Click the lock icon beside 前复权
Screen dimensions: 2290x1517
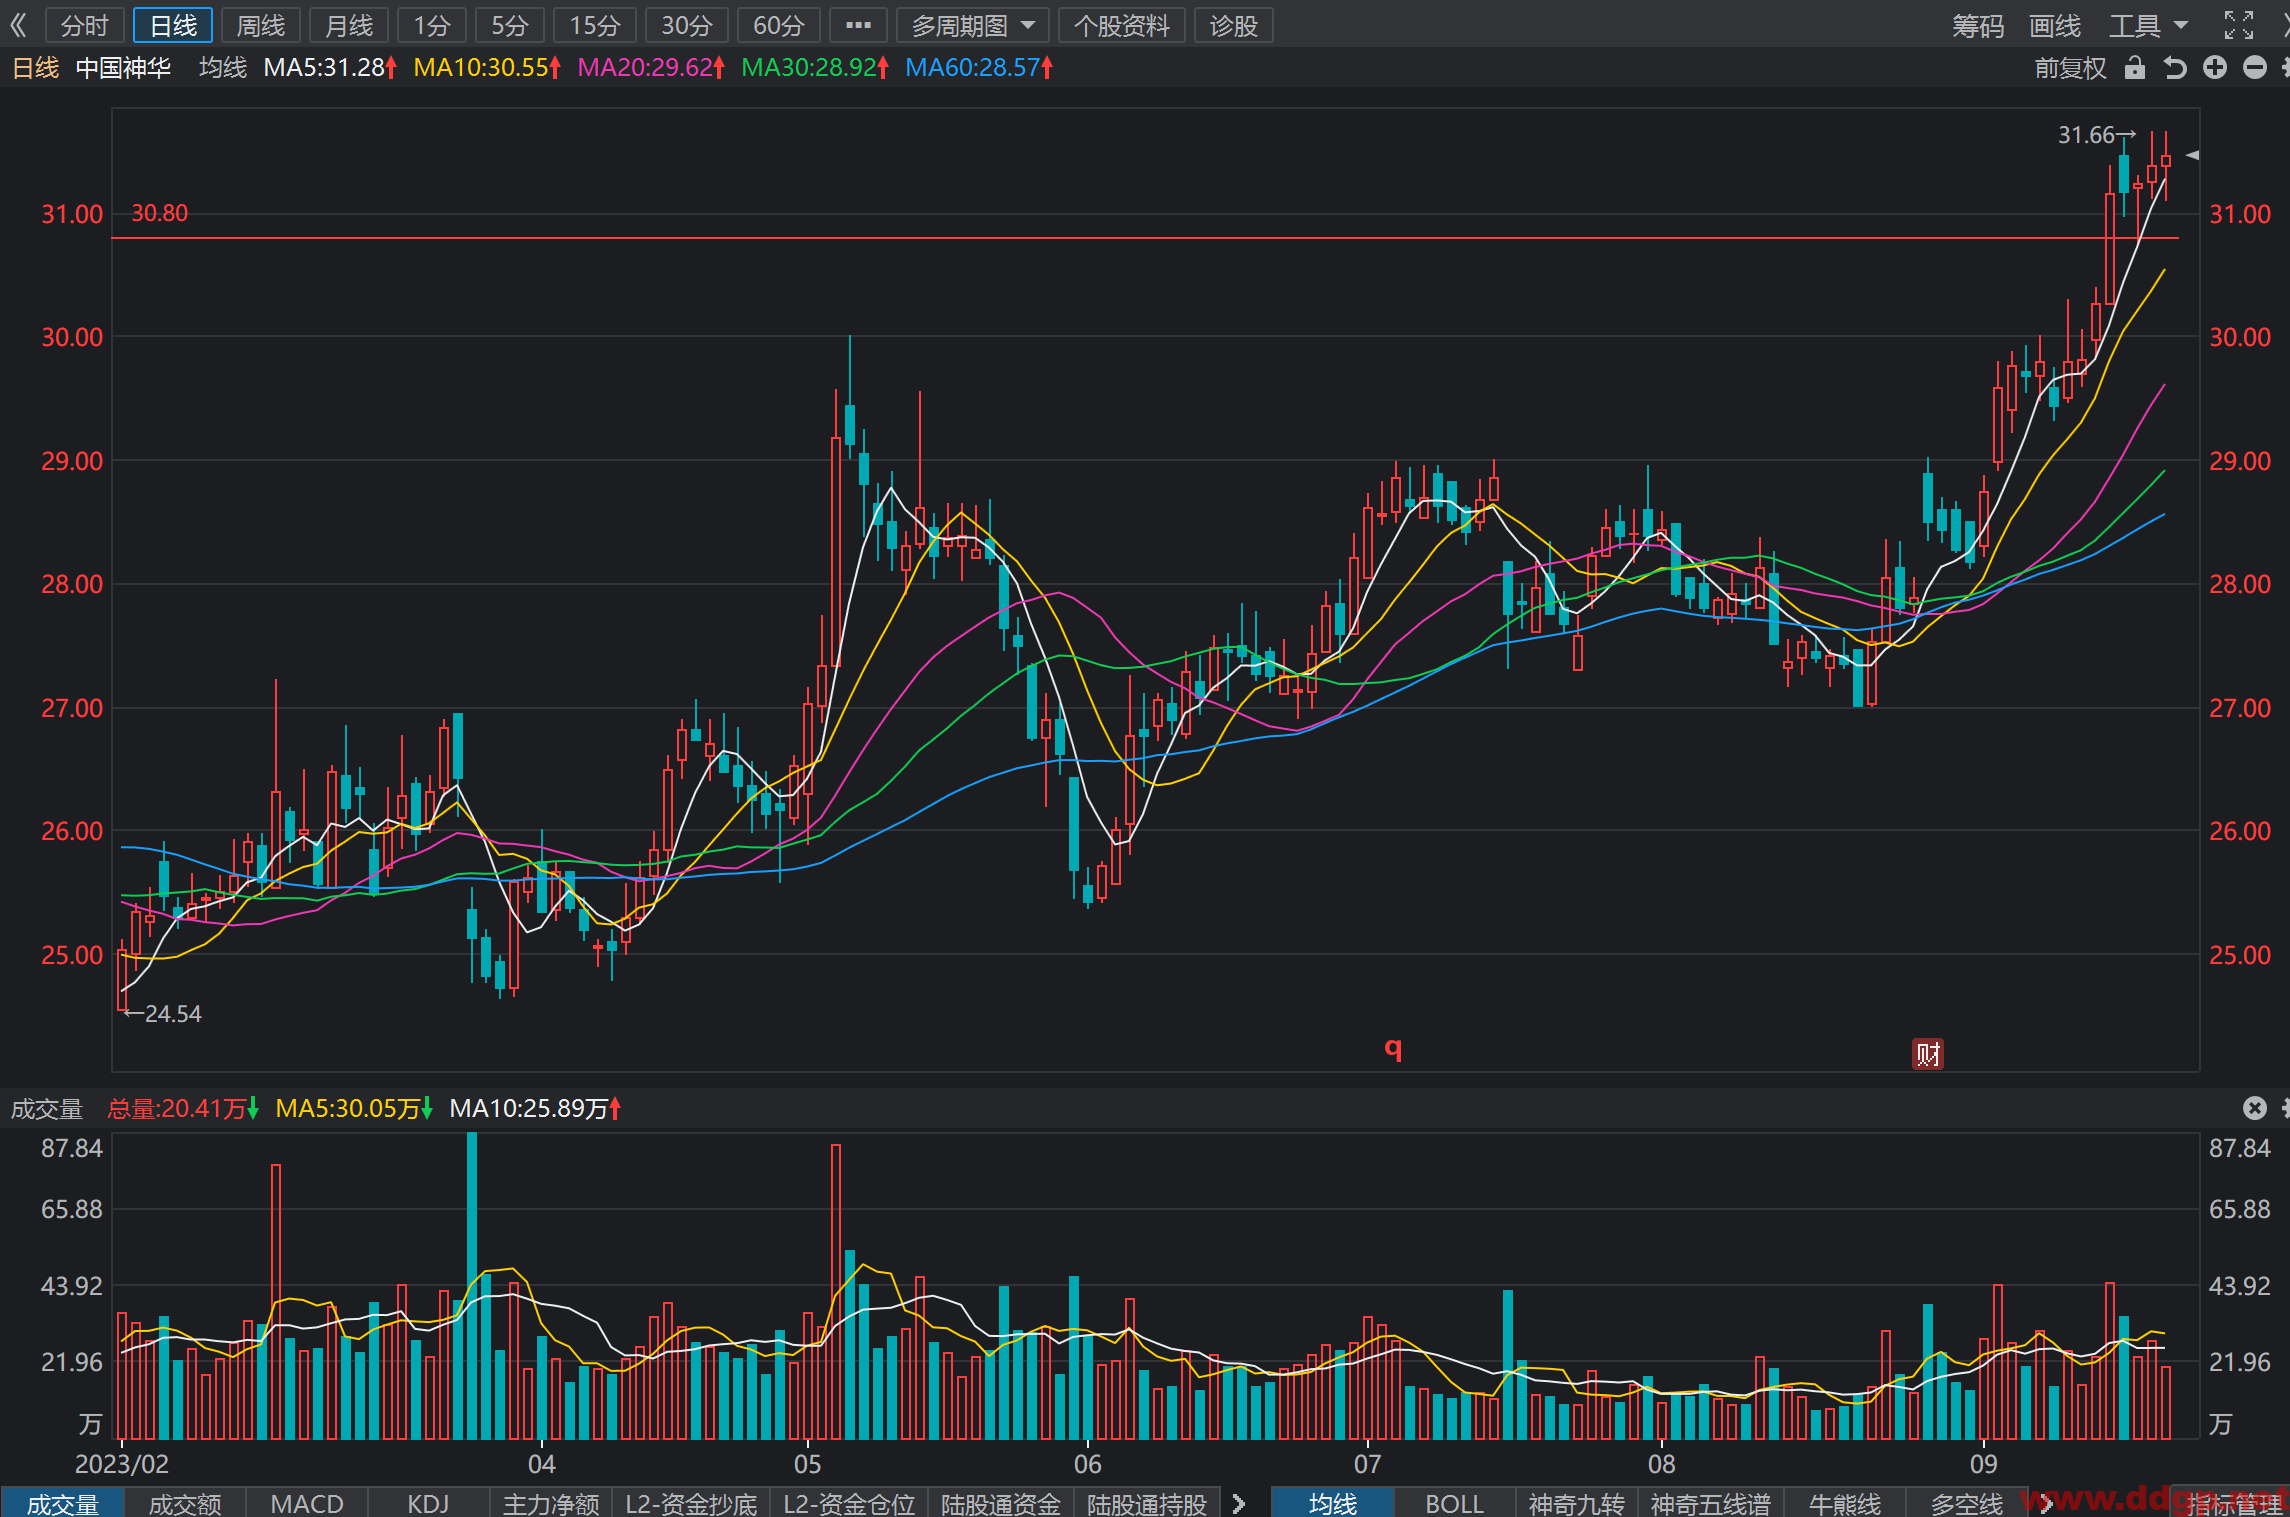pyautogui.click(x=2135, y=67)
